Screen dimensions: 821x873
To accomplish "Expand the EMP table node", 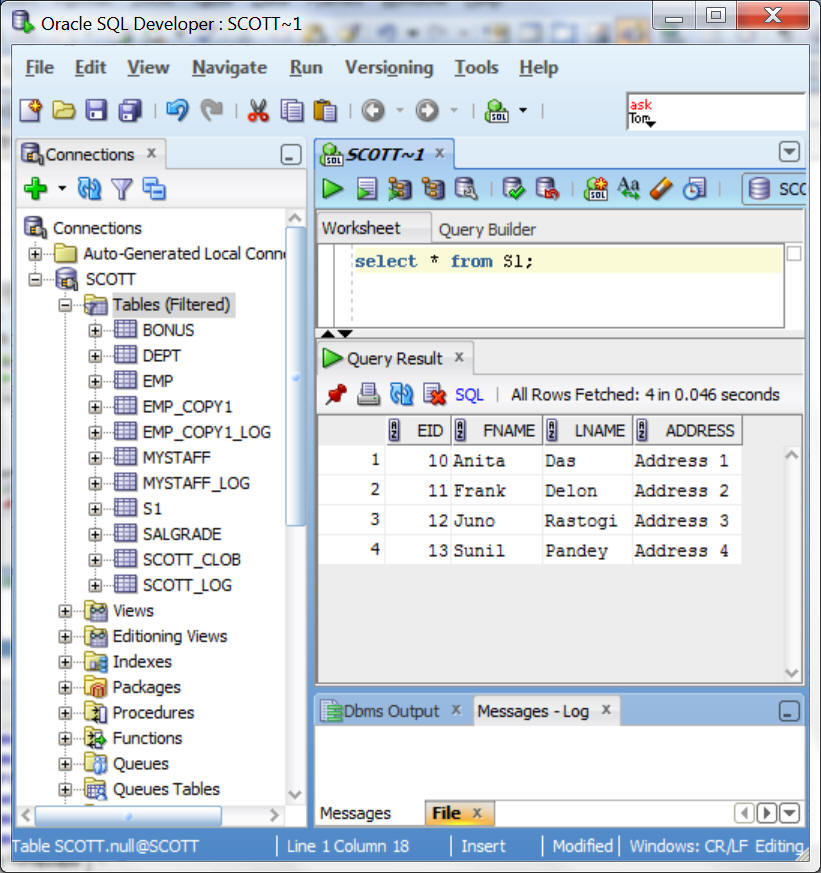I will click(x=96, y=381).
